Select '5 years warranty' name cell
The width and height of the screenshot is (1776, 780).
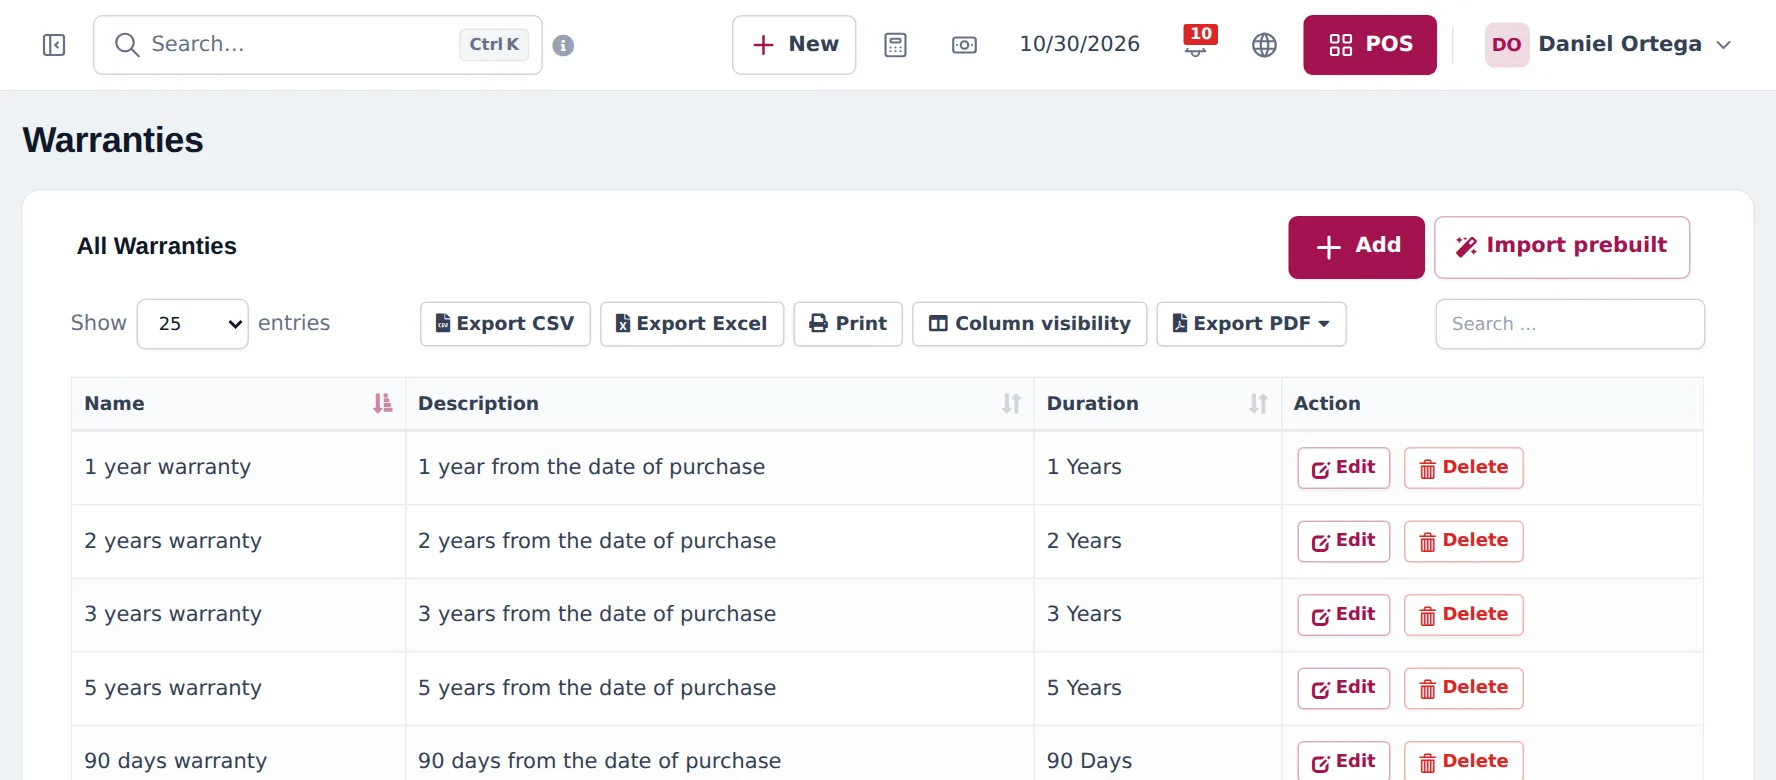pos(238,688)
